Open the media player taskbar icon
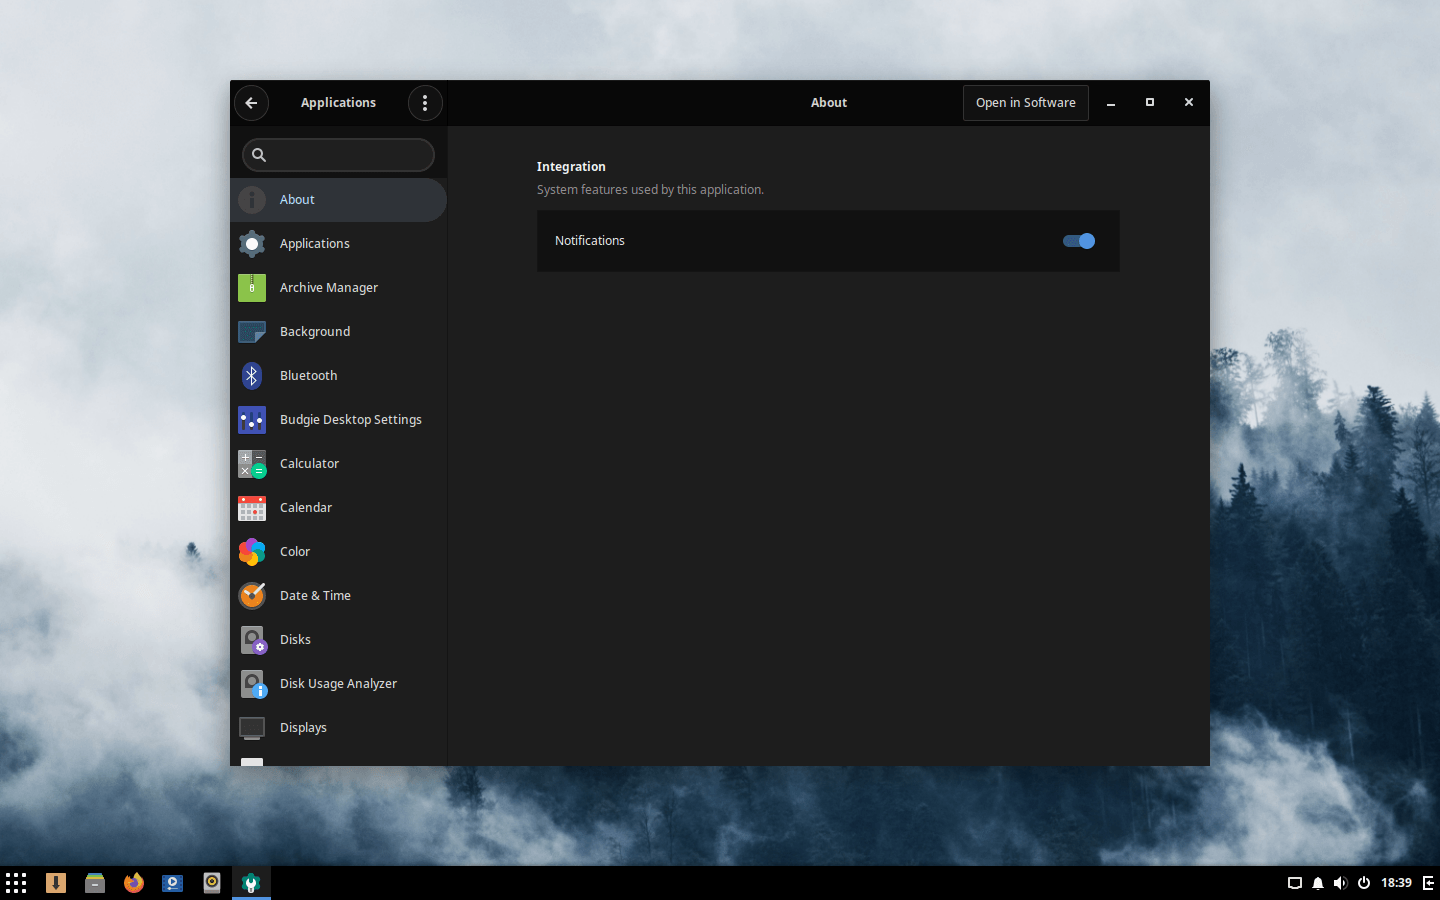Viewport: 1440px width, 900px height. 173,883
